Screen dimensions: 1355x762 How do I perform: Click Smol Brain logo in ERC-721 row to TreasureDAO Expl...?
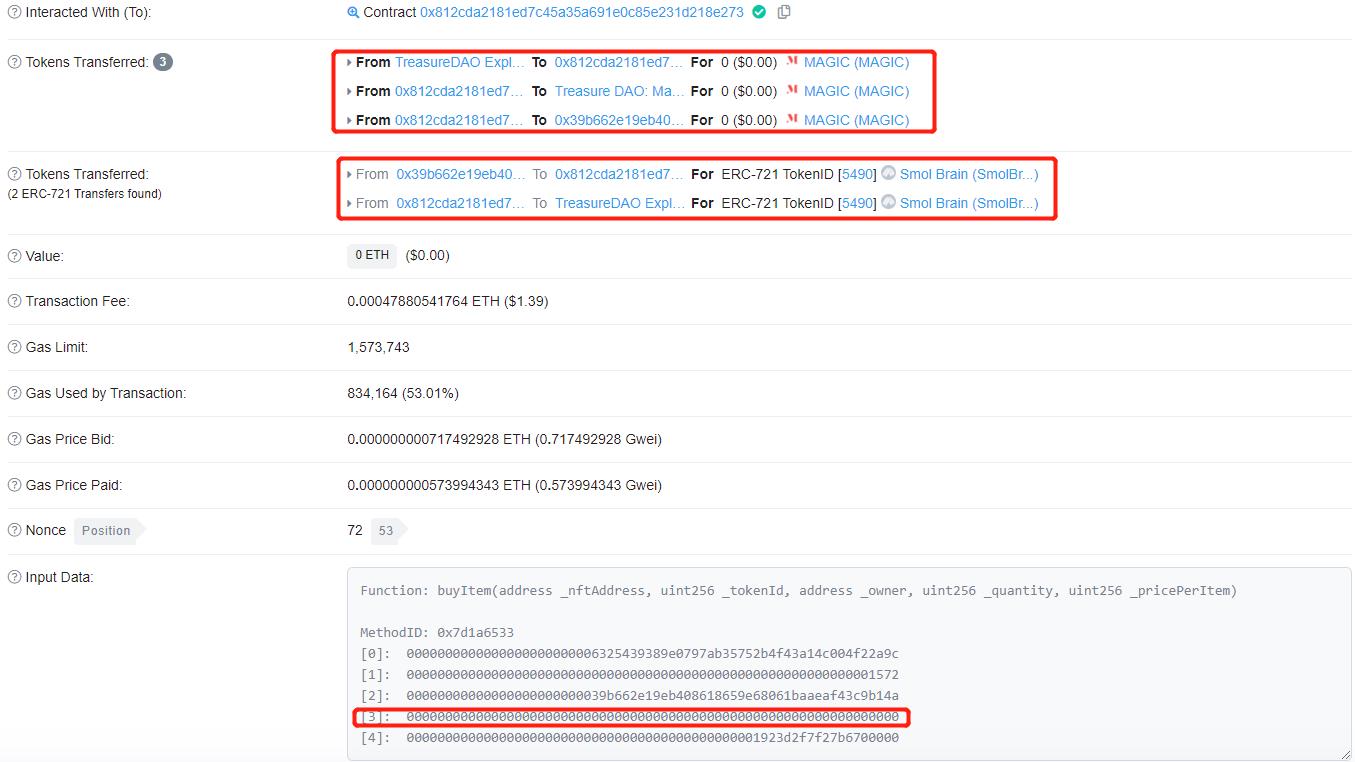[888, 202]
